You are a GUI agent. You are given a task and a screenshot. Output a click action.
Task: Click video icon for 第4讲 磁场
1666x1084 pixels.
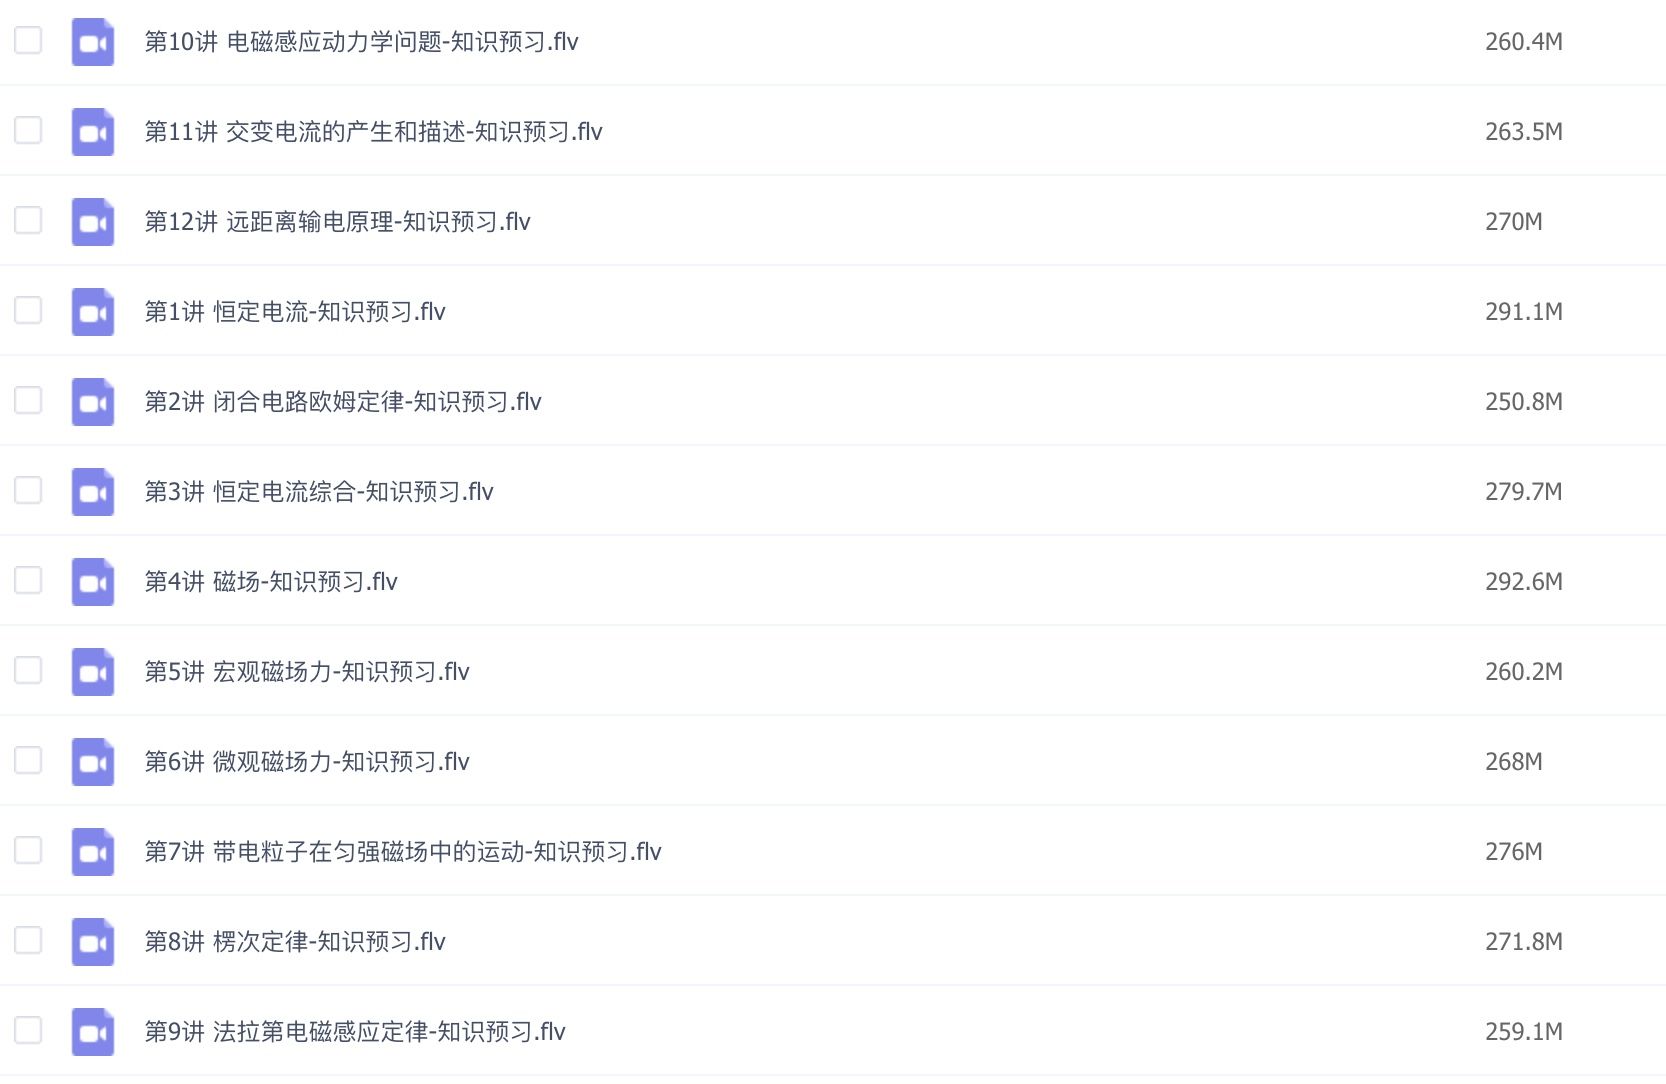pyautogui.click(x=93, y=582)
